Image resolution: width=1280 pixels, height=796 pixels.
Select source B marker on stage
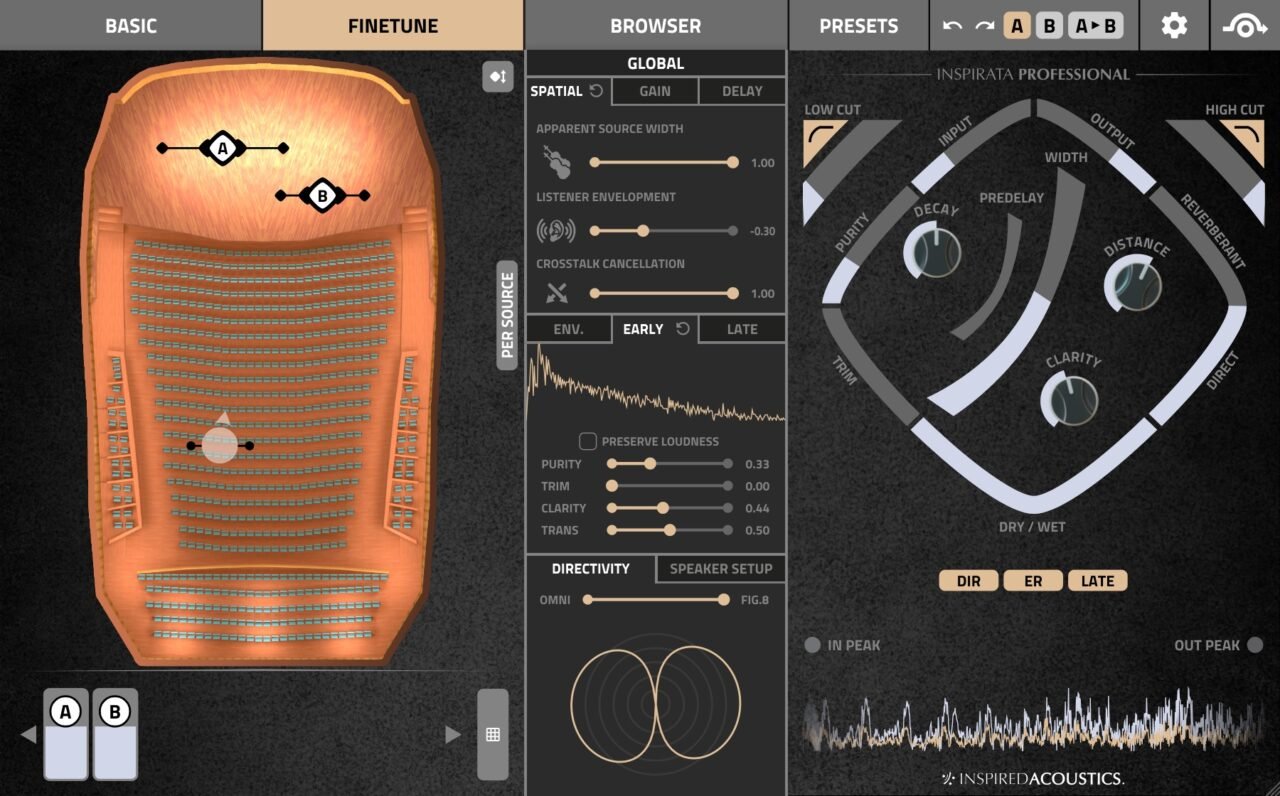321,196
